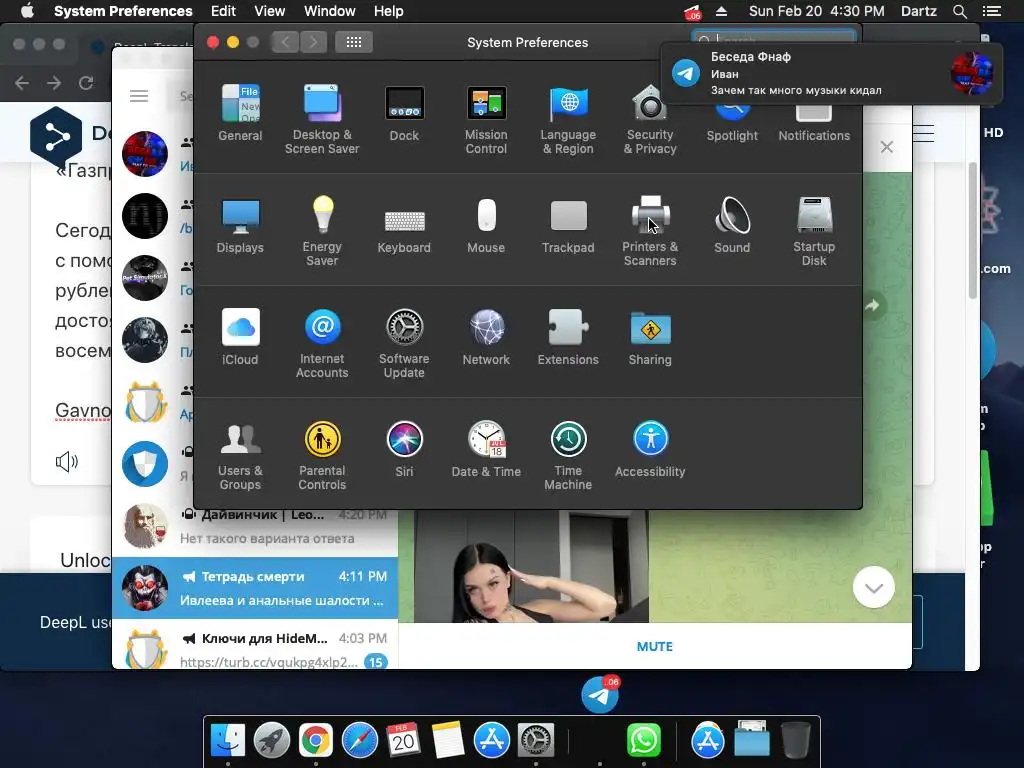Viewport: 1024px width, 768px height.
Task: Open the Window menu
Action: point(330,11)
